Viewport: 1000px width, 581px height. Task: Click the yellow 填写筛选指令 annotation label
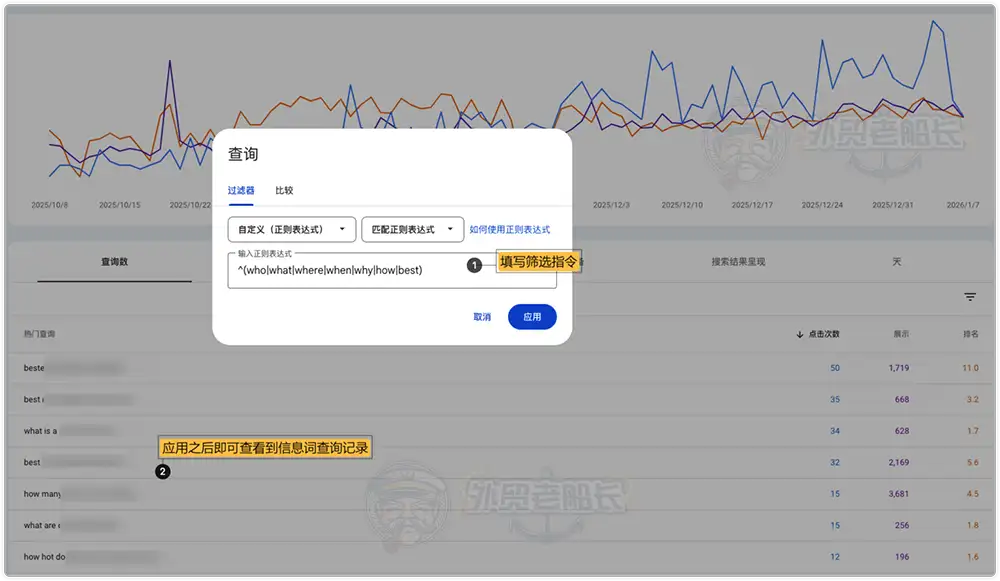(x=539, y=264)
